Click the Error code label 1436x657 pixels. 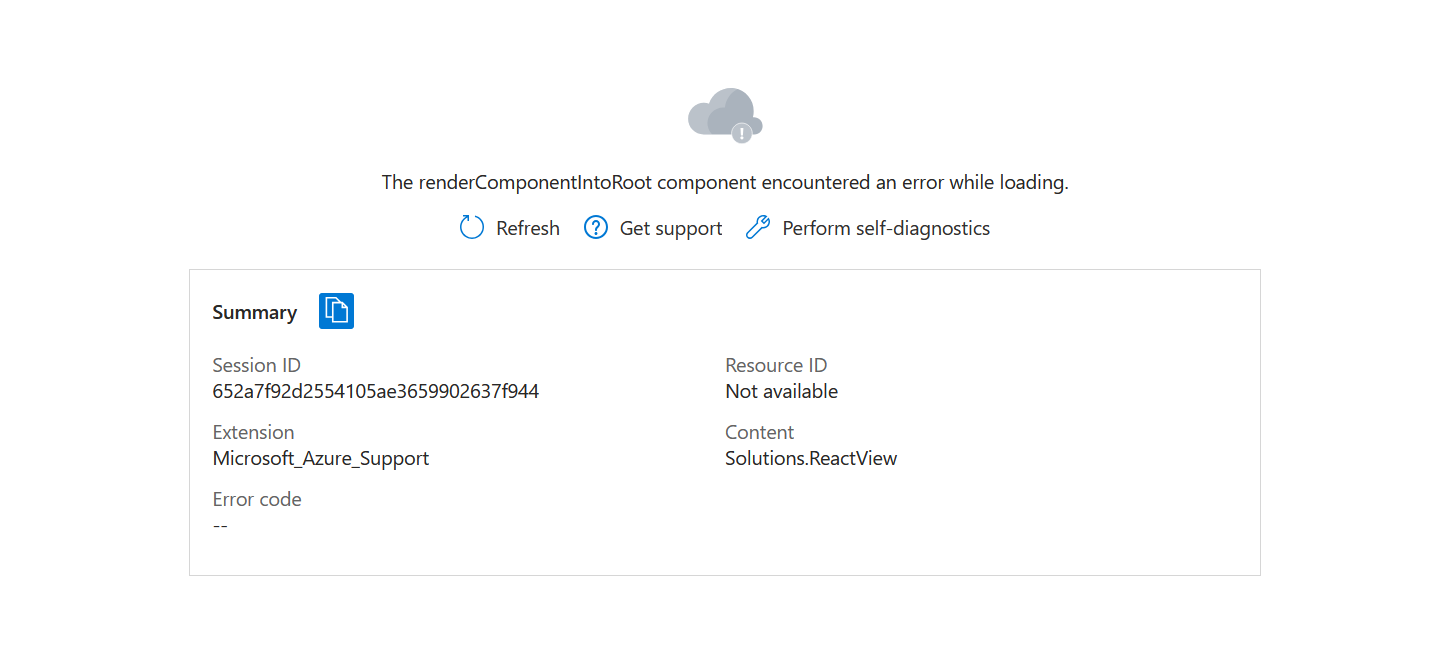pos(257,499)
